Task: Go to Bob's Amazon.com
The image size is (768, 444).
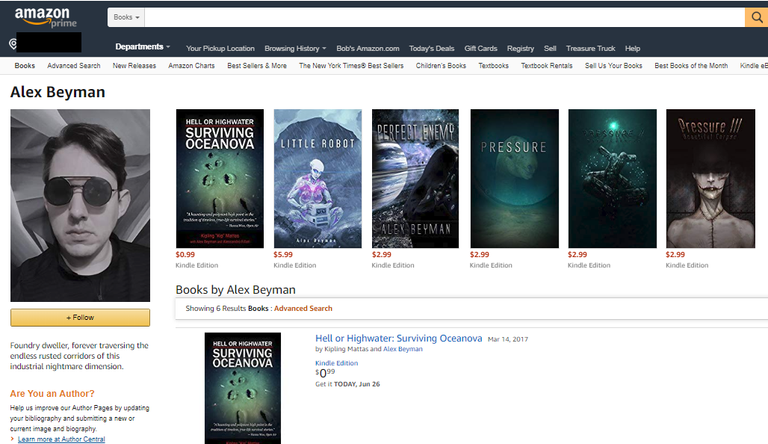Action: pyautogui.click(x=367, y=48)
